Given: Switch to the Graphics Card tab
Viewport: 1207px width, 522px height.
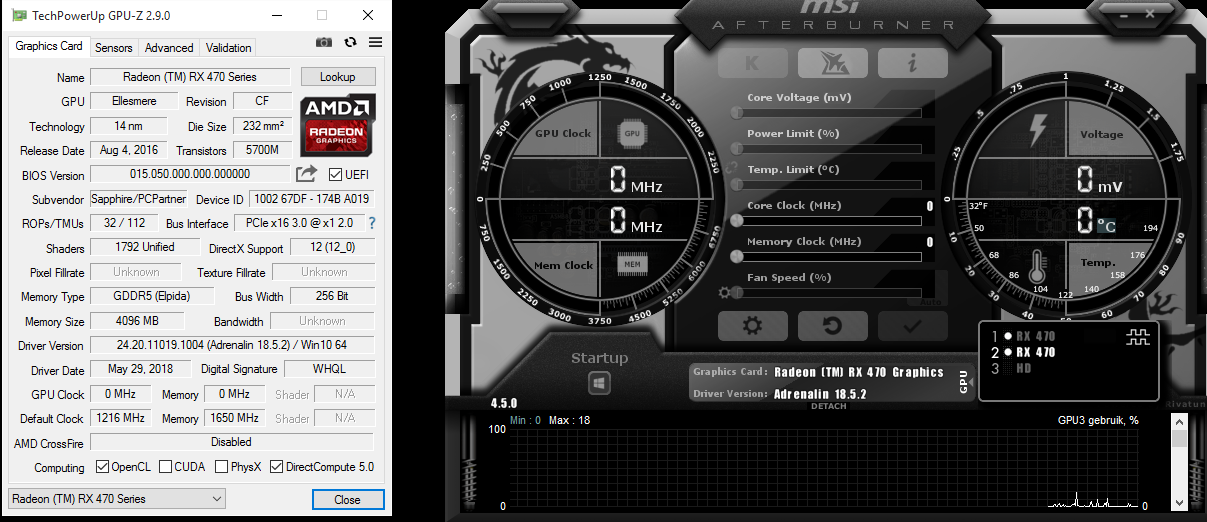Looking at the screenshot, I should [49, 46].
